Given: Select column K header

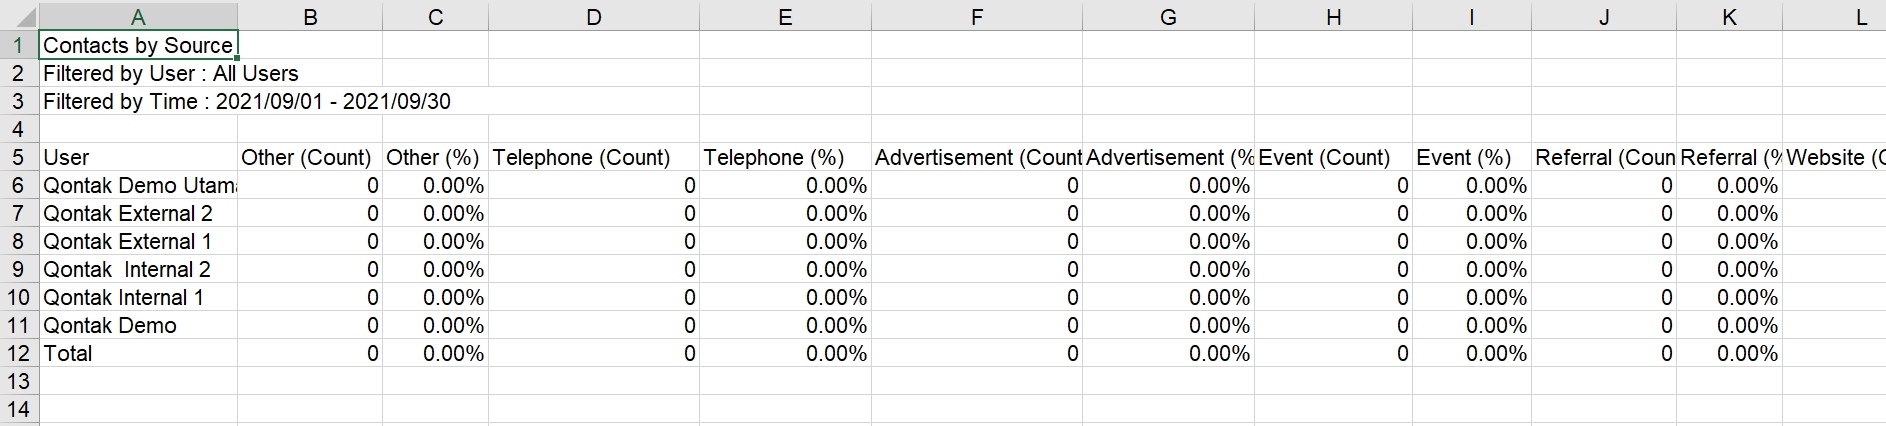Looking at the screenshot, I should 1729,17.
